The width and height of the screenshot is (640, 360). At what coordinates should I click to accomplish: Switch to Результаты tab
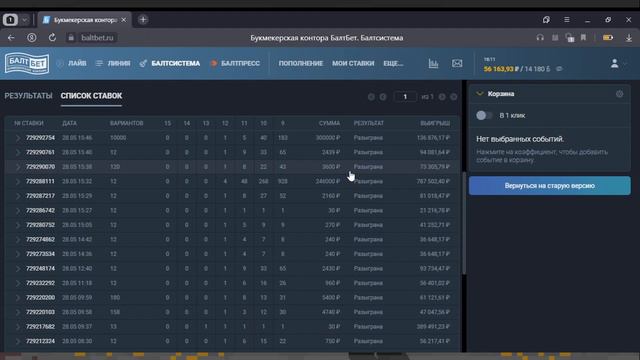tap(29, 96)
